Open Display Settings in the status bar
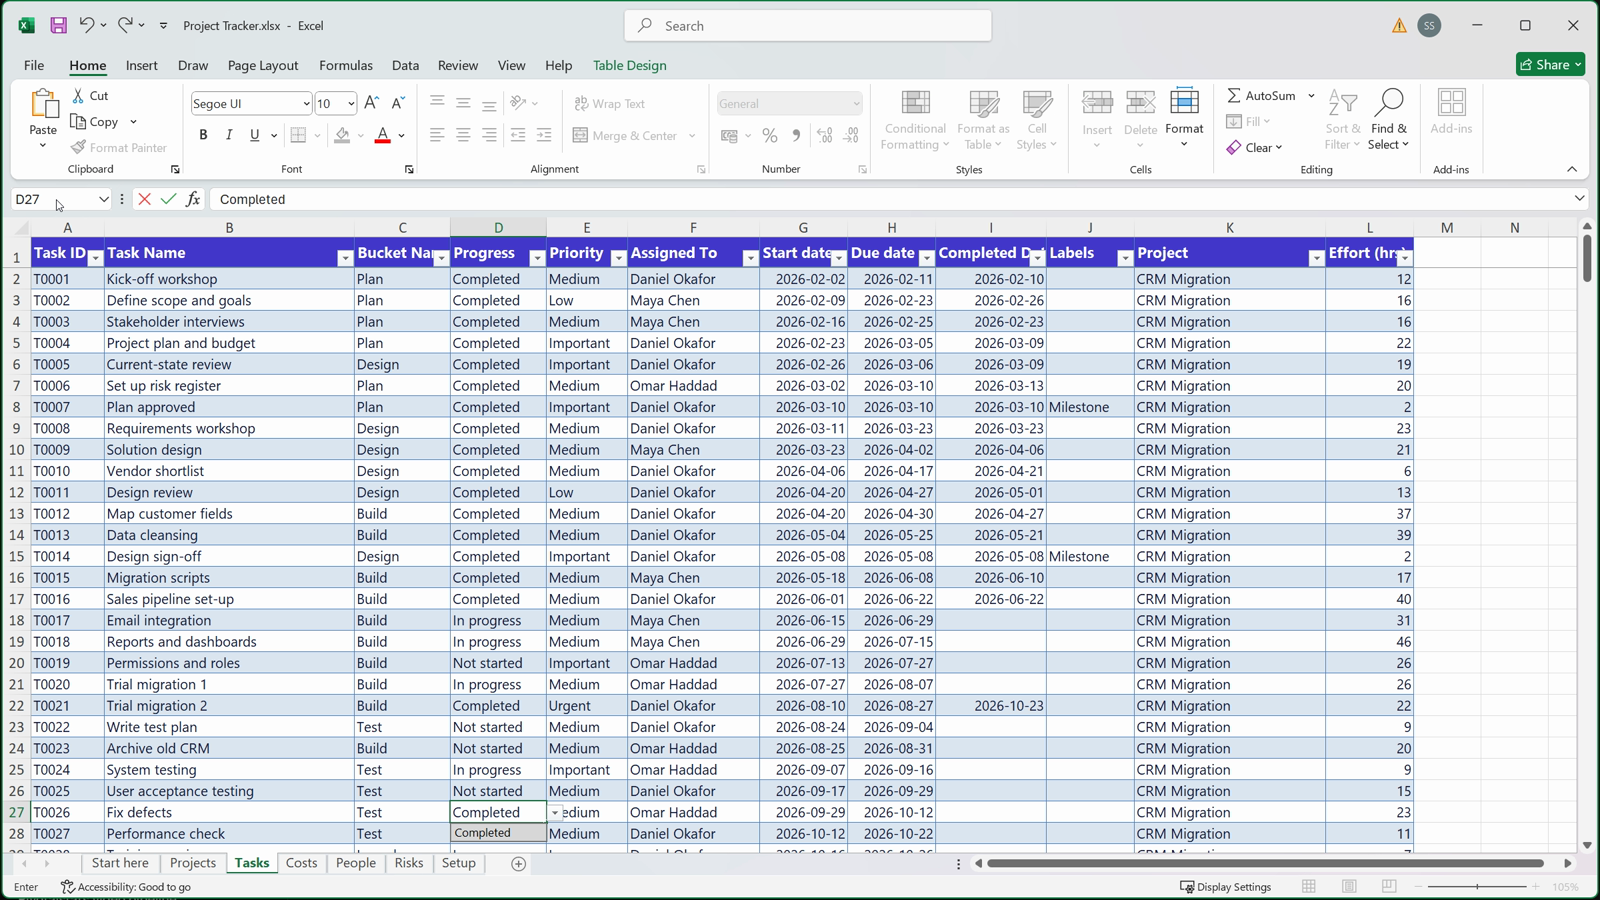This screenshot has width=1600, height=900. pyautogui.click(x=1226, y=886)
